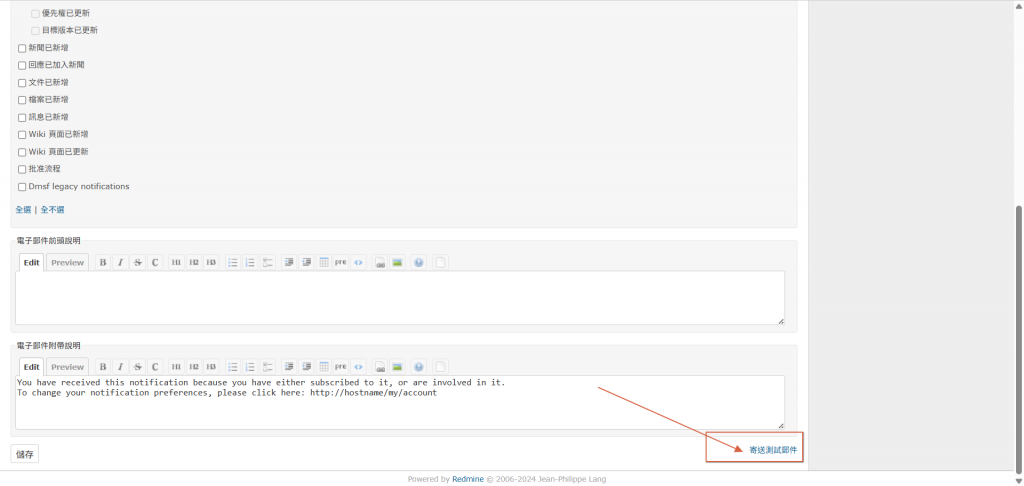Enable Dmsf legacy notifications checkbox
This screenshot has width=1024, height=486.
pyautogui.click(x=22, y=187)
